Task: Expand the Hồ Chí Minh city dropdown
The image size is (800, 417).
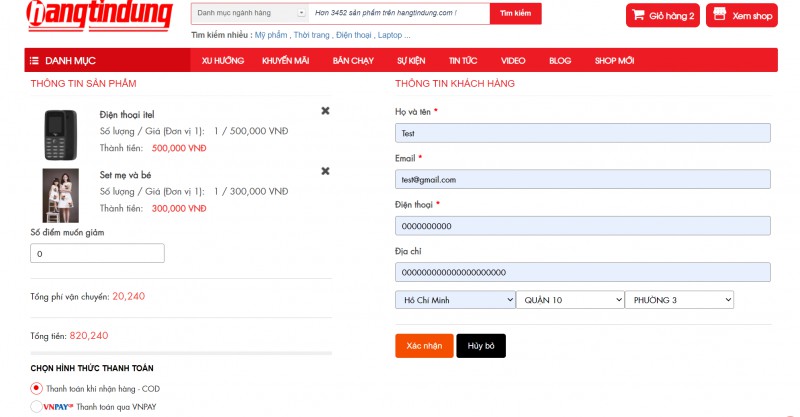Action: pos(455,299)
